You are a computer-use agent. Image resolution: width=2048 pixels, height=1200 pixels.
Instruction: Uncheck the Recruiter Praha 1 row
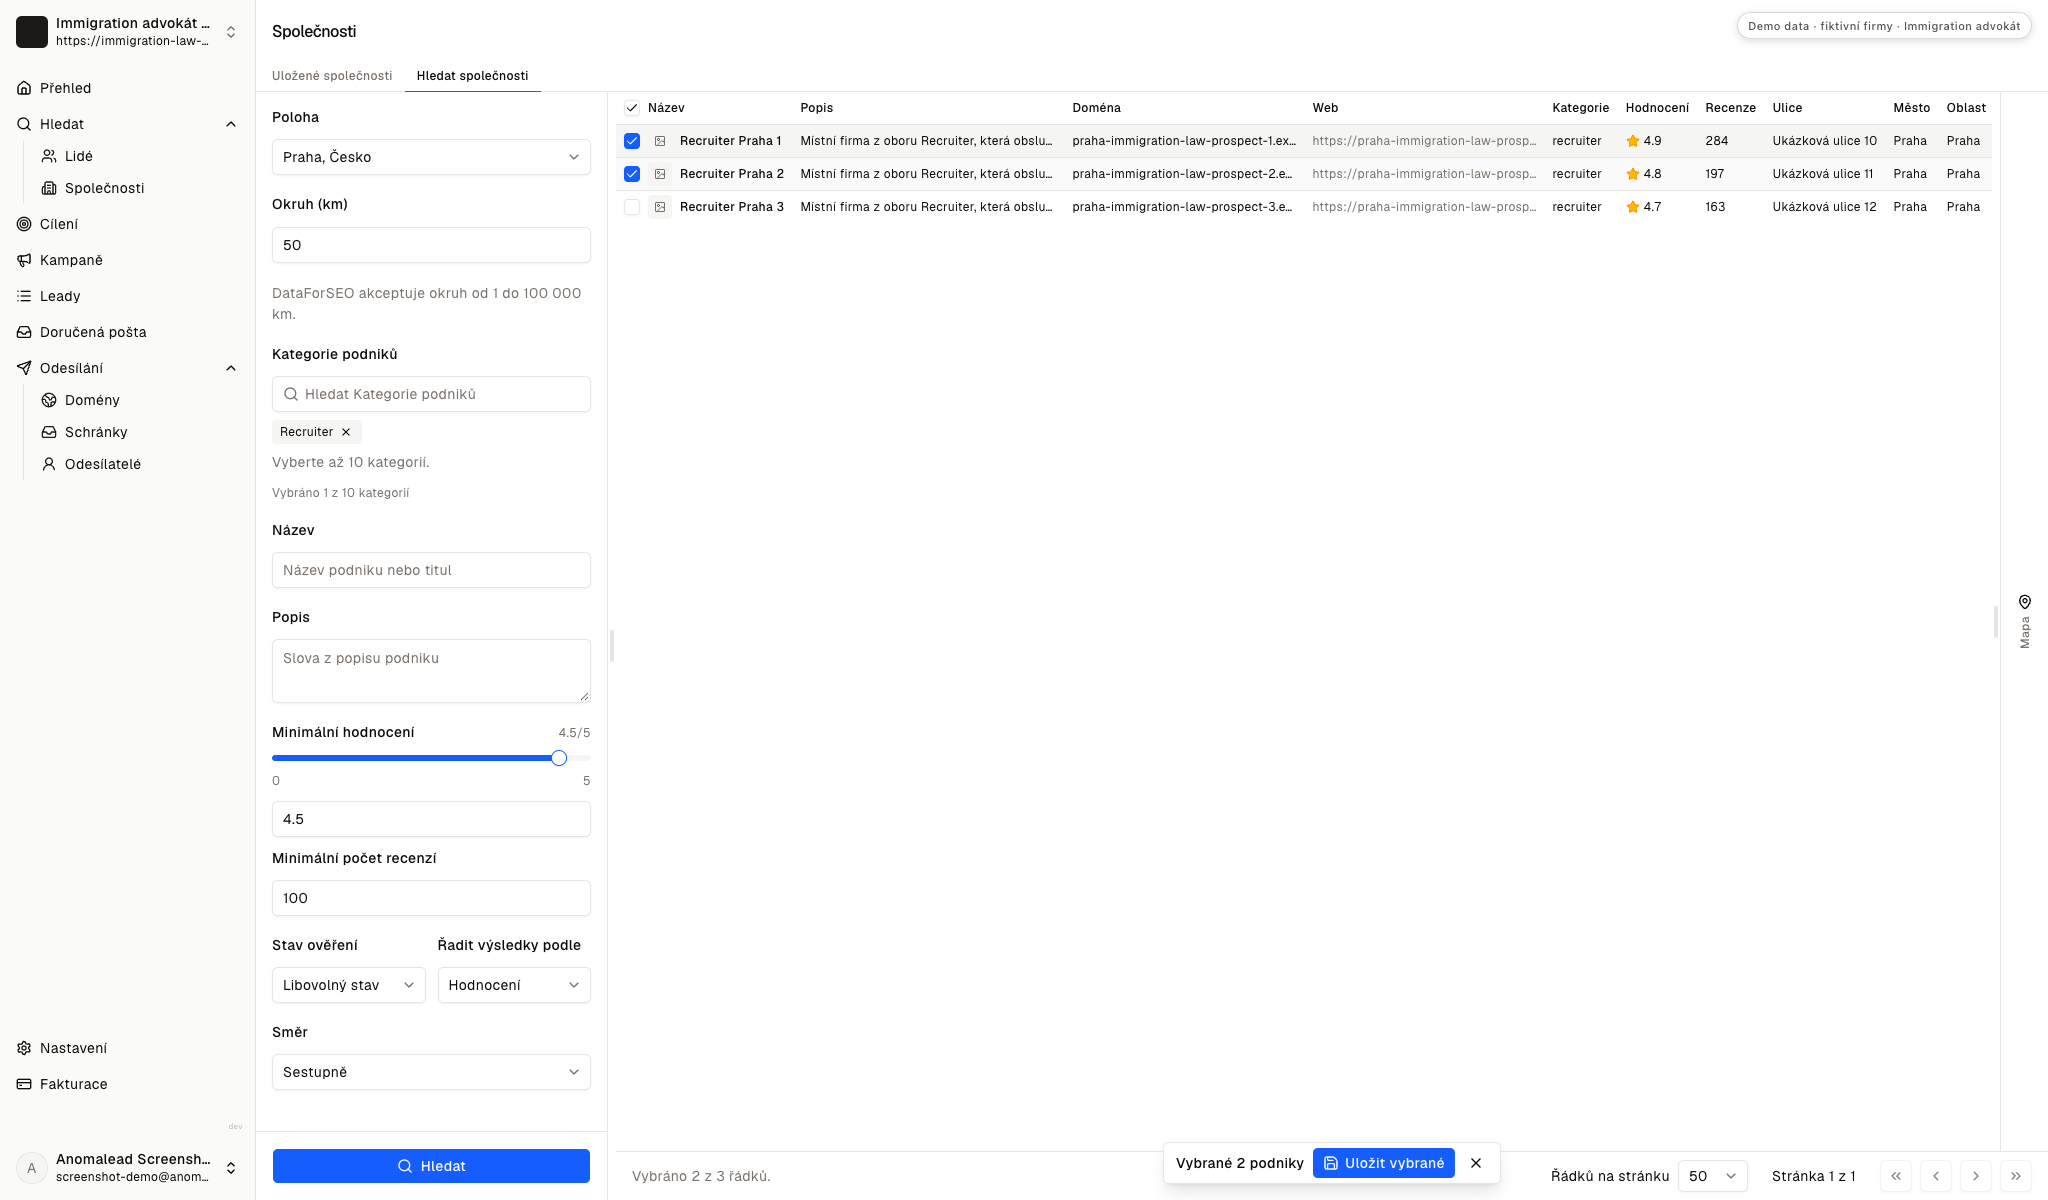pos(632,141)
